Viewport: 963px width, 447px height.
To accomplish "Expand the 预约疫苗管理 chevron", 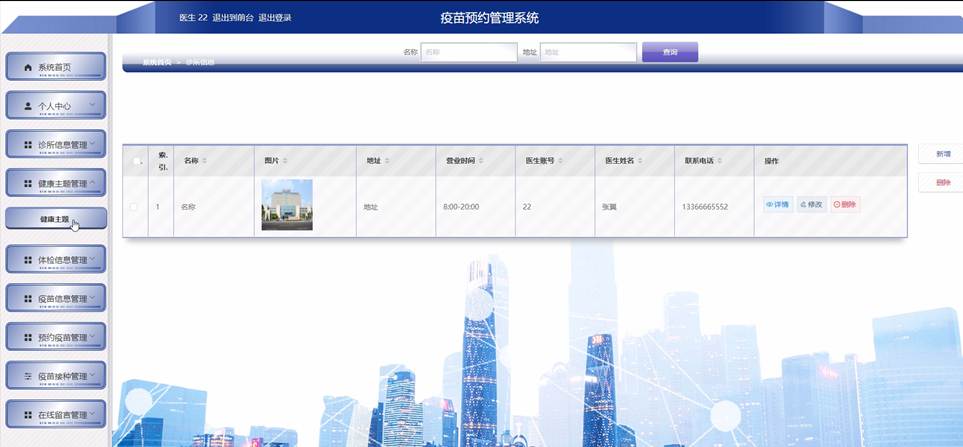I will [92, 336].
